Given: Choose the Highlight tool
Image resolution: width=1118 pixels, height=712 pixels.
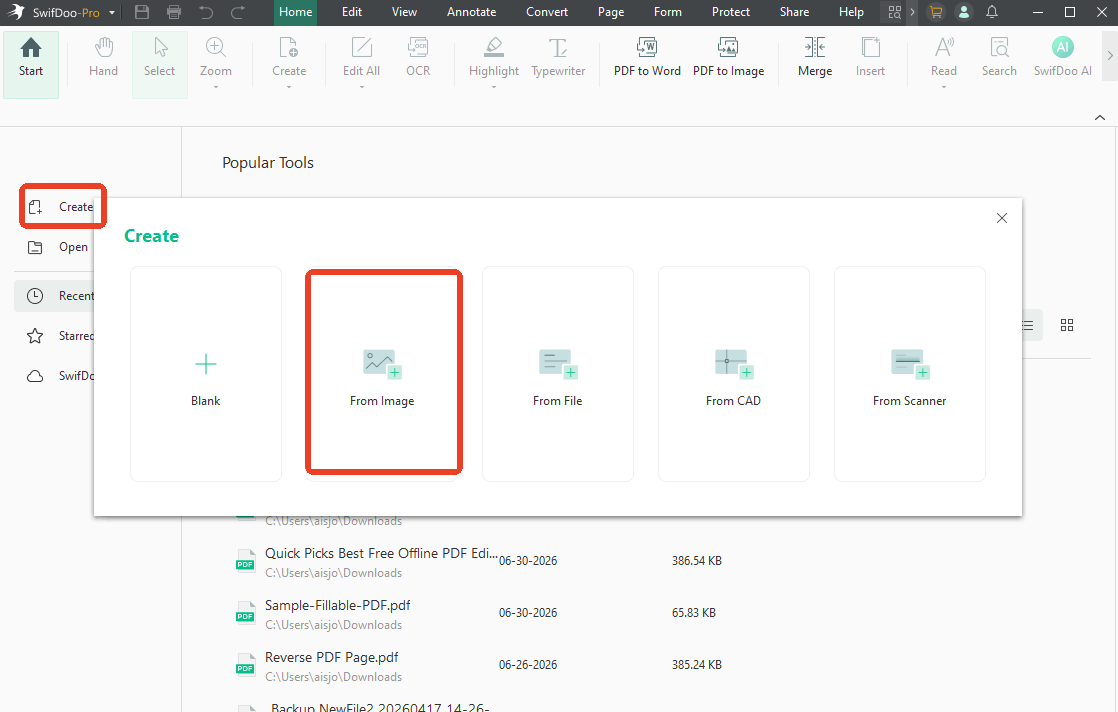Looking at the screenshot, I should coord(494,58).
